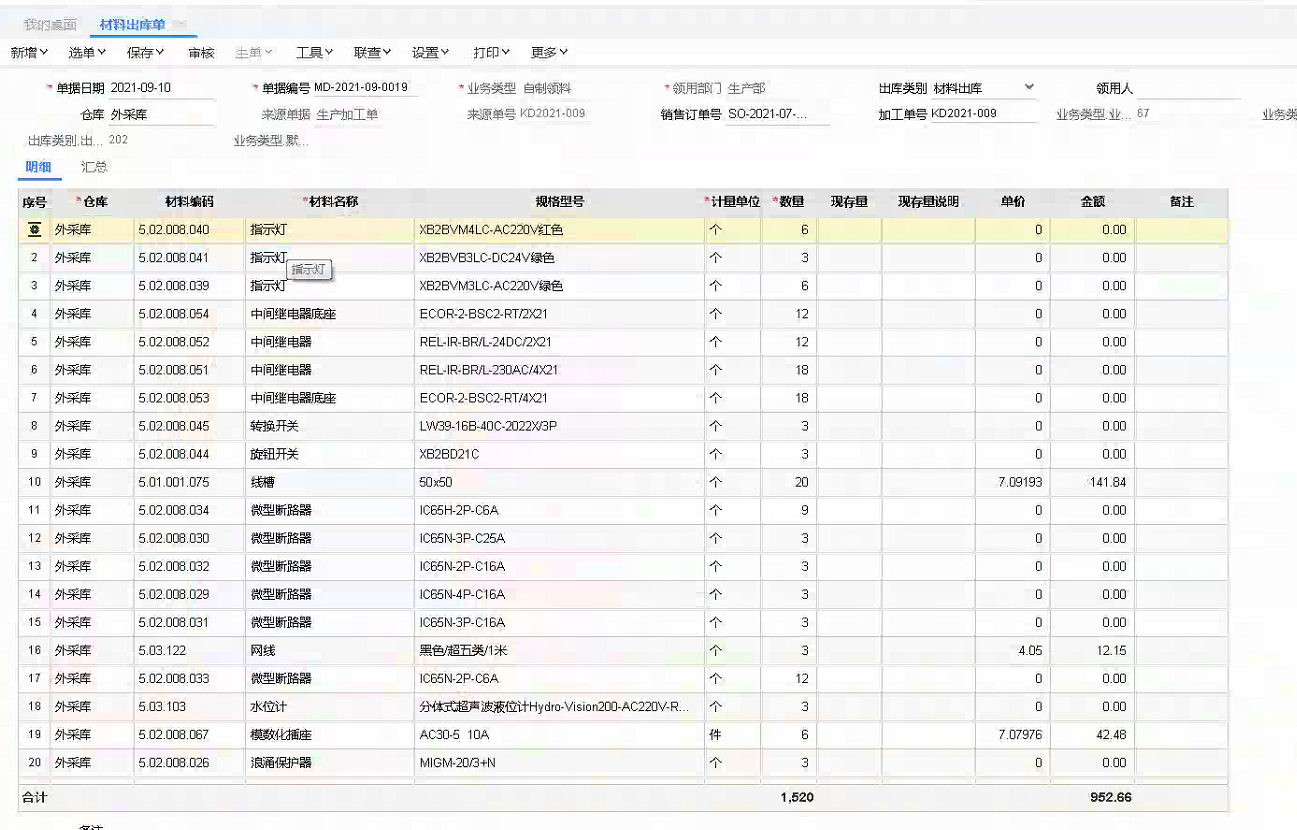Click amount 12.15 in row 16
Screen dimensions: 1297x830
point(1093,650)
